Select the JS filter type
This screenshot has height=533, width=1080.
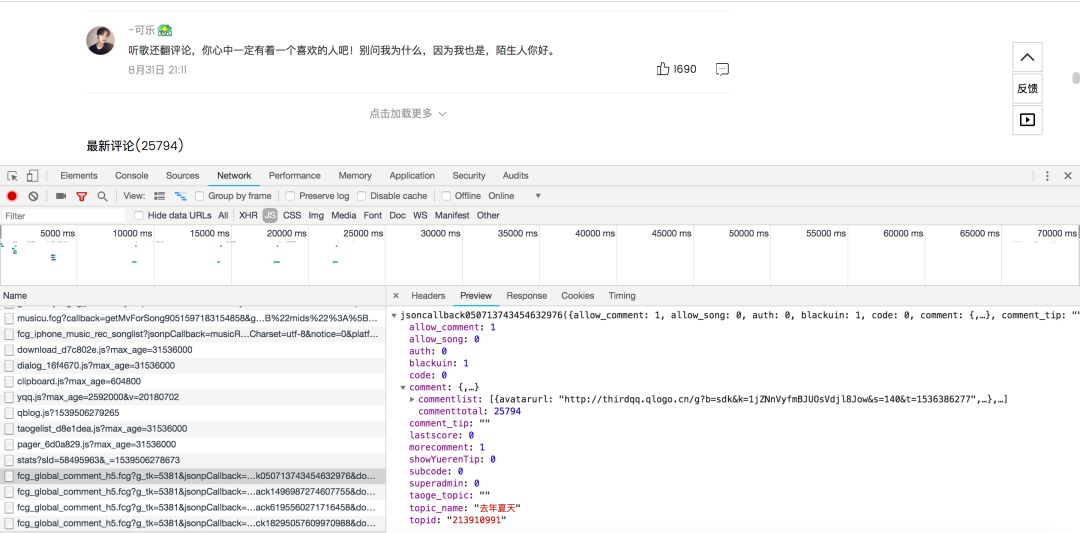point(270,216)
